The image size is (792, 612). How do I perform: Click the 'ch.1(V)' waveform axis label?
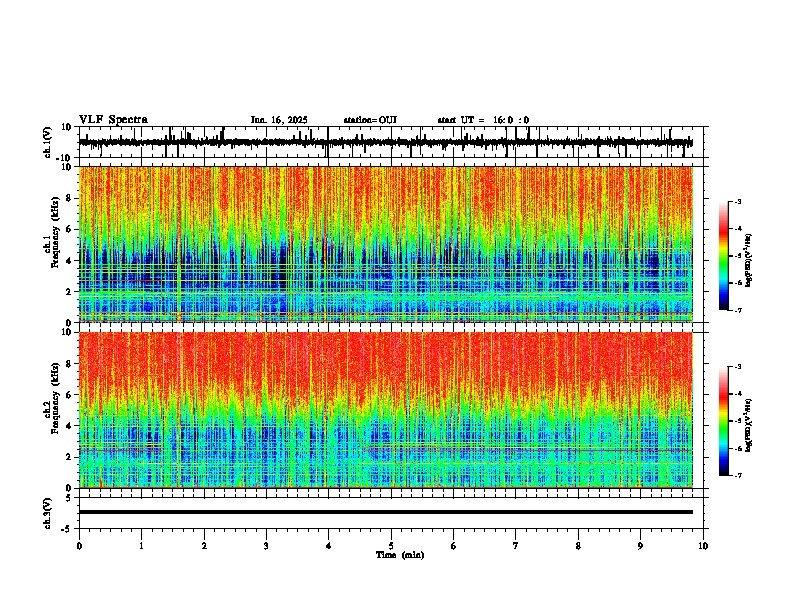(48, 142)
